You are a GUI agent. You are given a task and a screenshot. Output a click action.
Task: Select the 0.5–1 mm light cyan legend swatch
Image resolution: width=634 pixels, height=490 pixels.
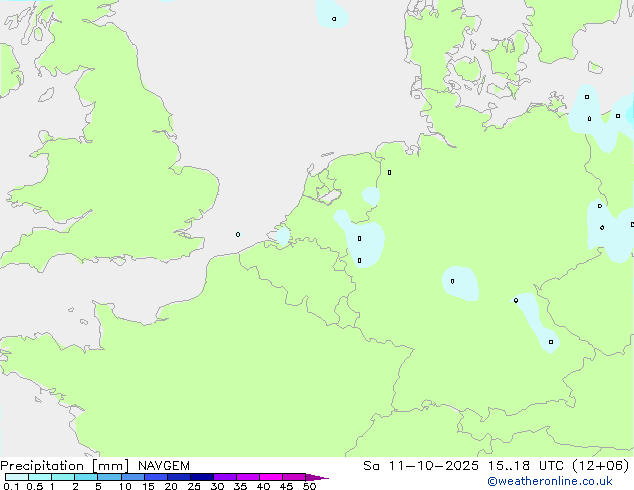click(40, 477)
